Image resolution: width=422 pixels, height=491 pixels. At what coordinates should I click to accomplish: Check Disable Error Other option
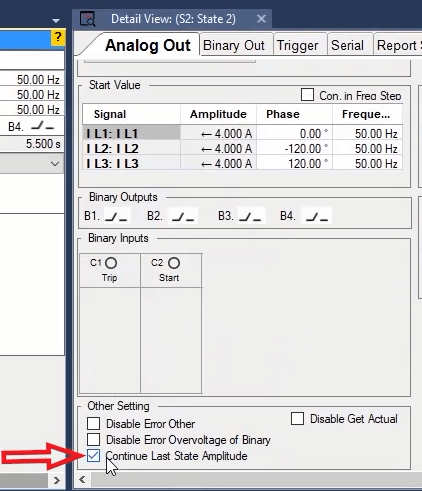(x=93, y=424)
